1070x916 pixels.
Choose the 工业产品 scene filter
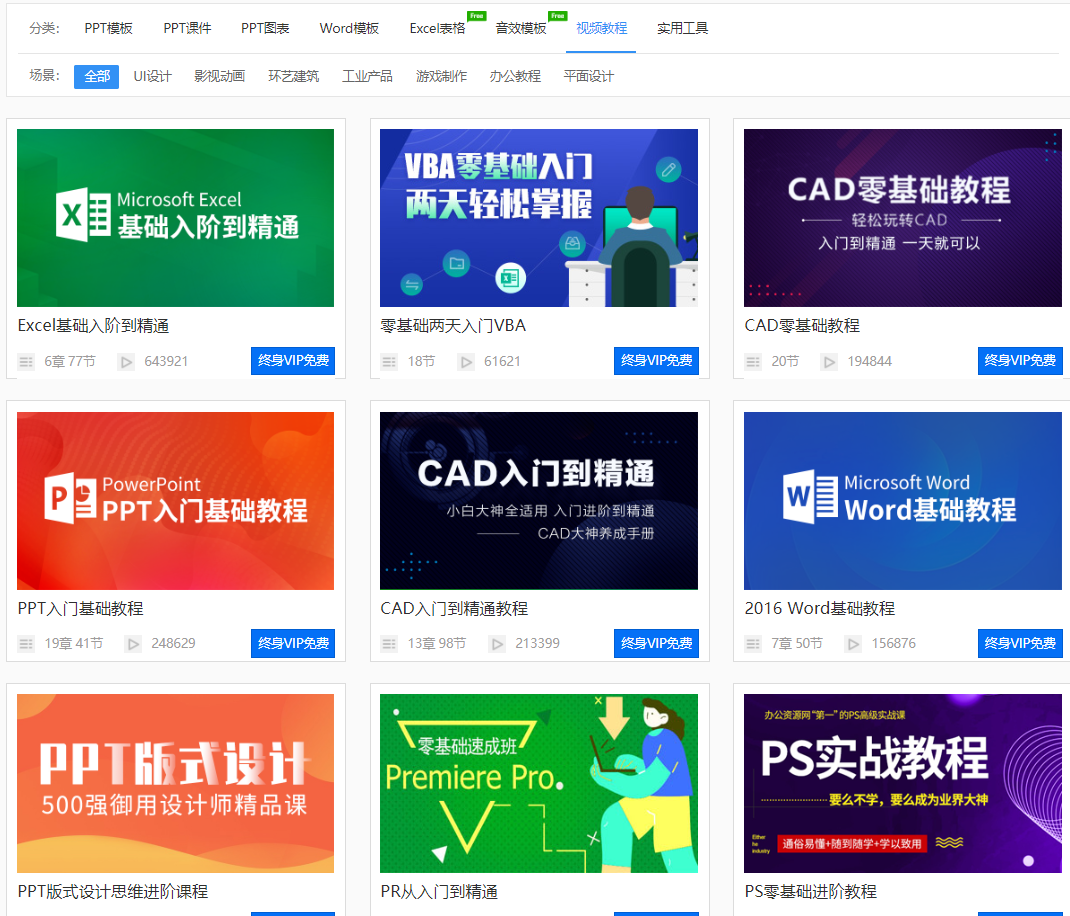[x=367, y=76]
